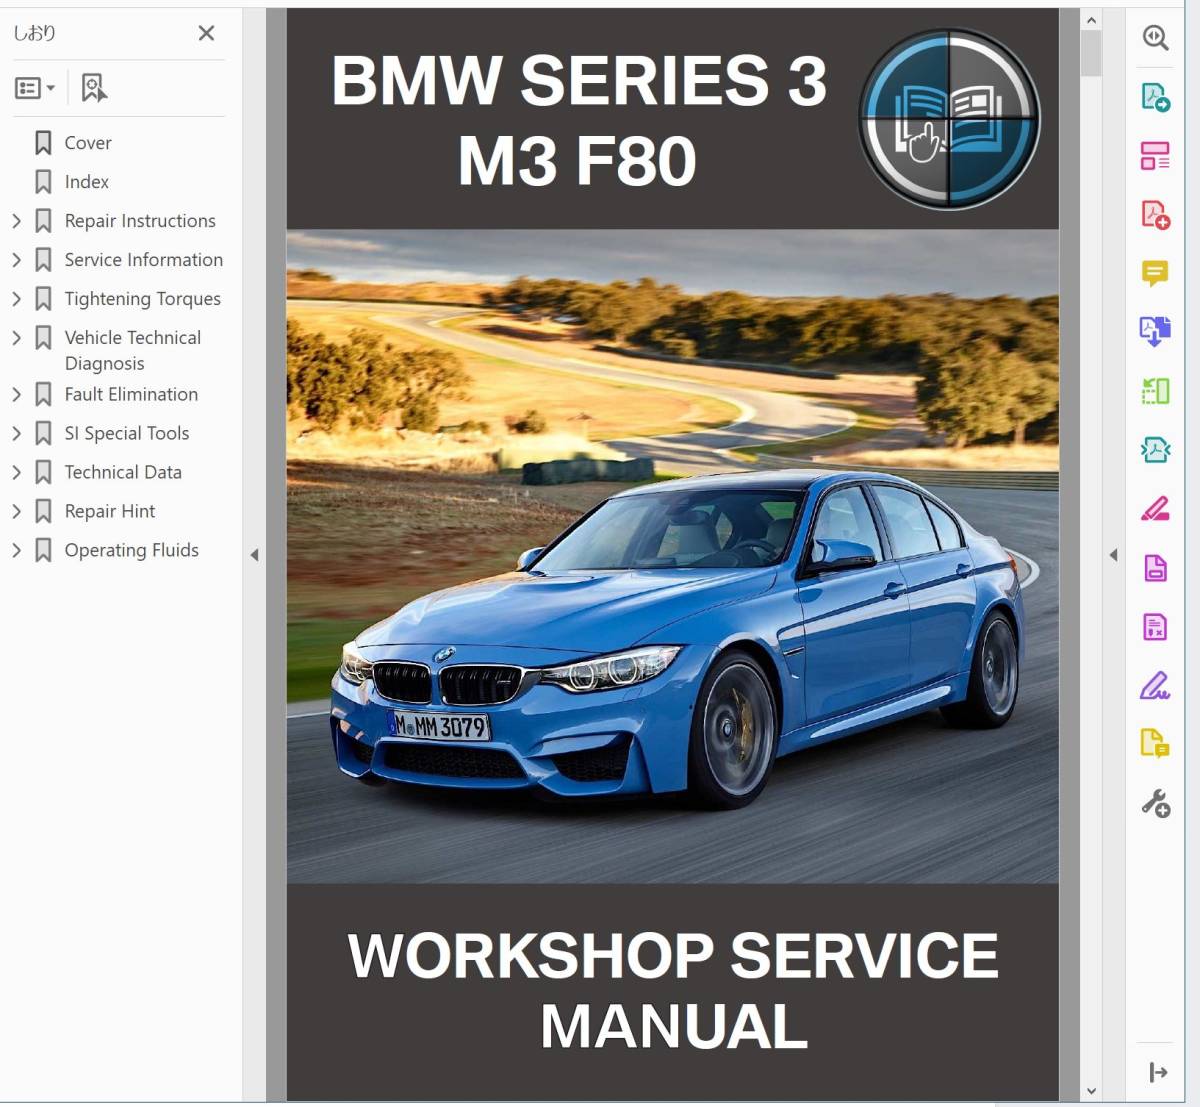Open the search/zoom tool in right pane
Viewport: 1200px width, 1107px height.
click(1156, 38)
